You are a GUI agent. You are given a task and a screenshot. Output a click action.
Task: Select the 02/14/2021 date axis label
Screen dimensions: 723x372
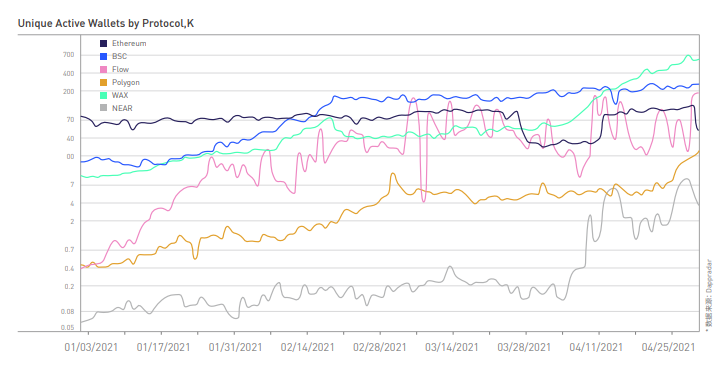[308, 347]
